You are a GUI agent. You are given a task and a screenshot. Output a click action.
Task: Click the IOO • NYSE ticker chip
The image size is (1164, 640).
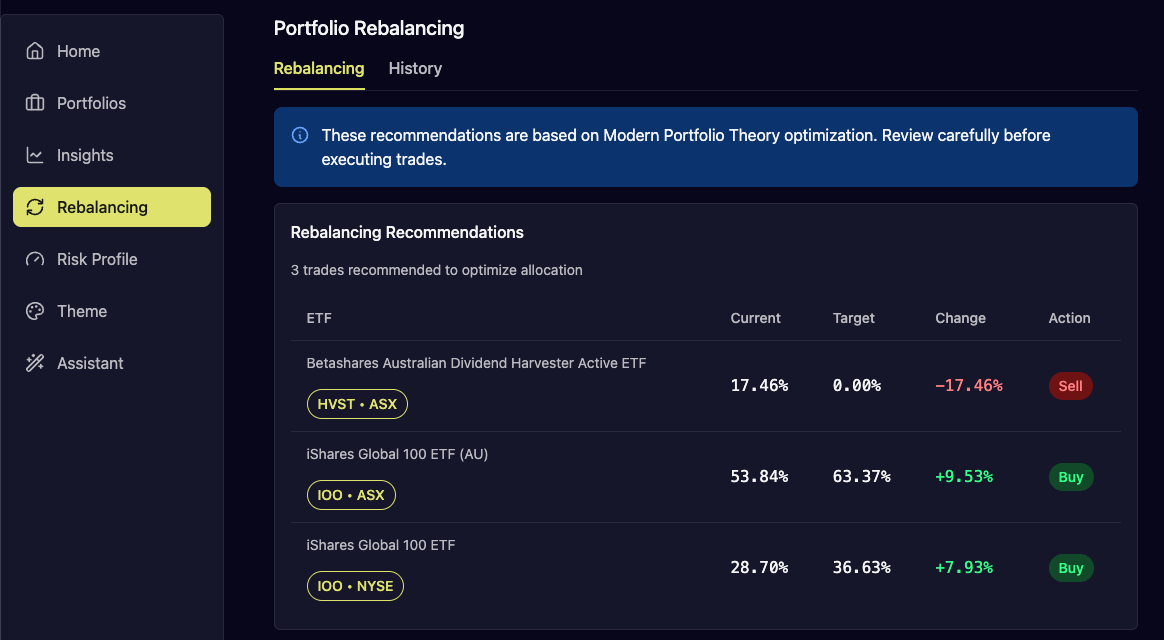click(x=355, y=586)
